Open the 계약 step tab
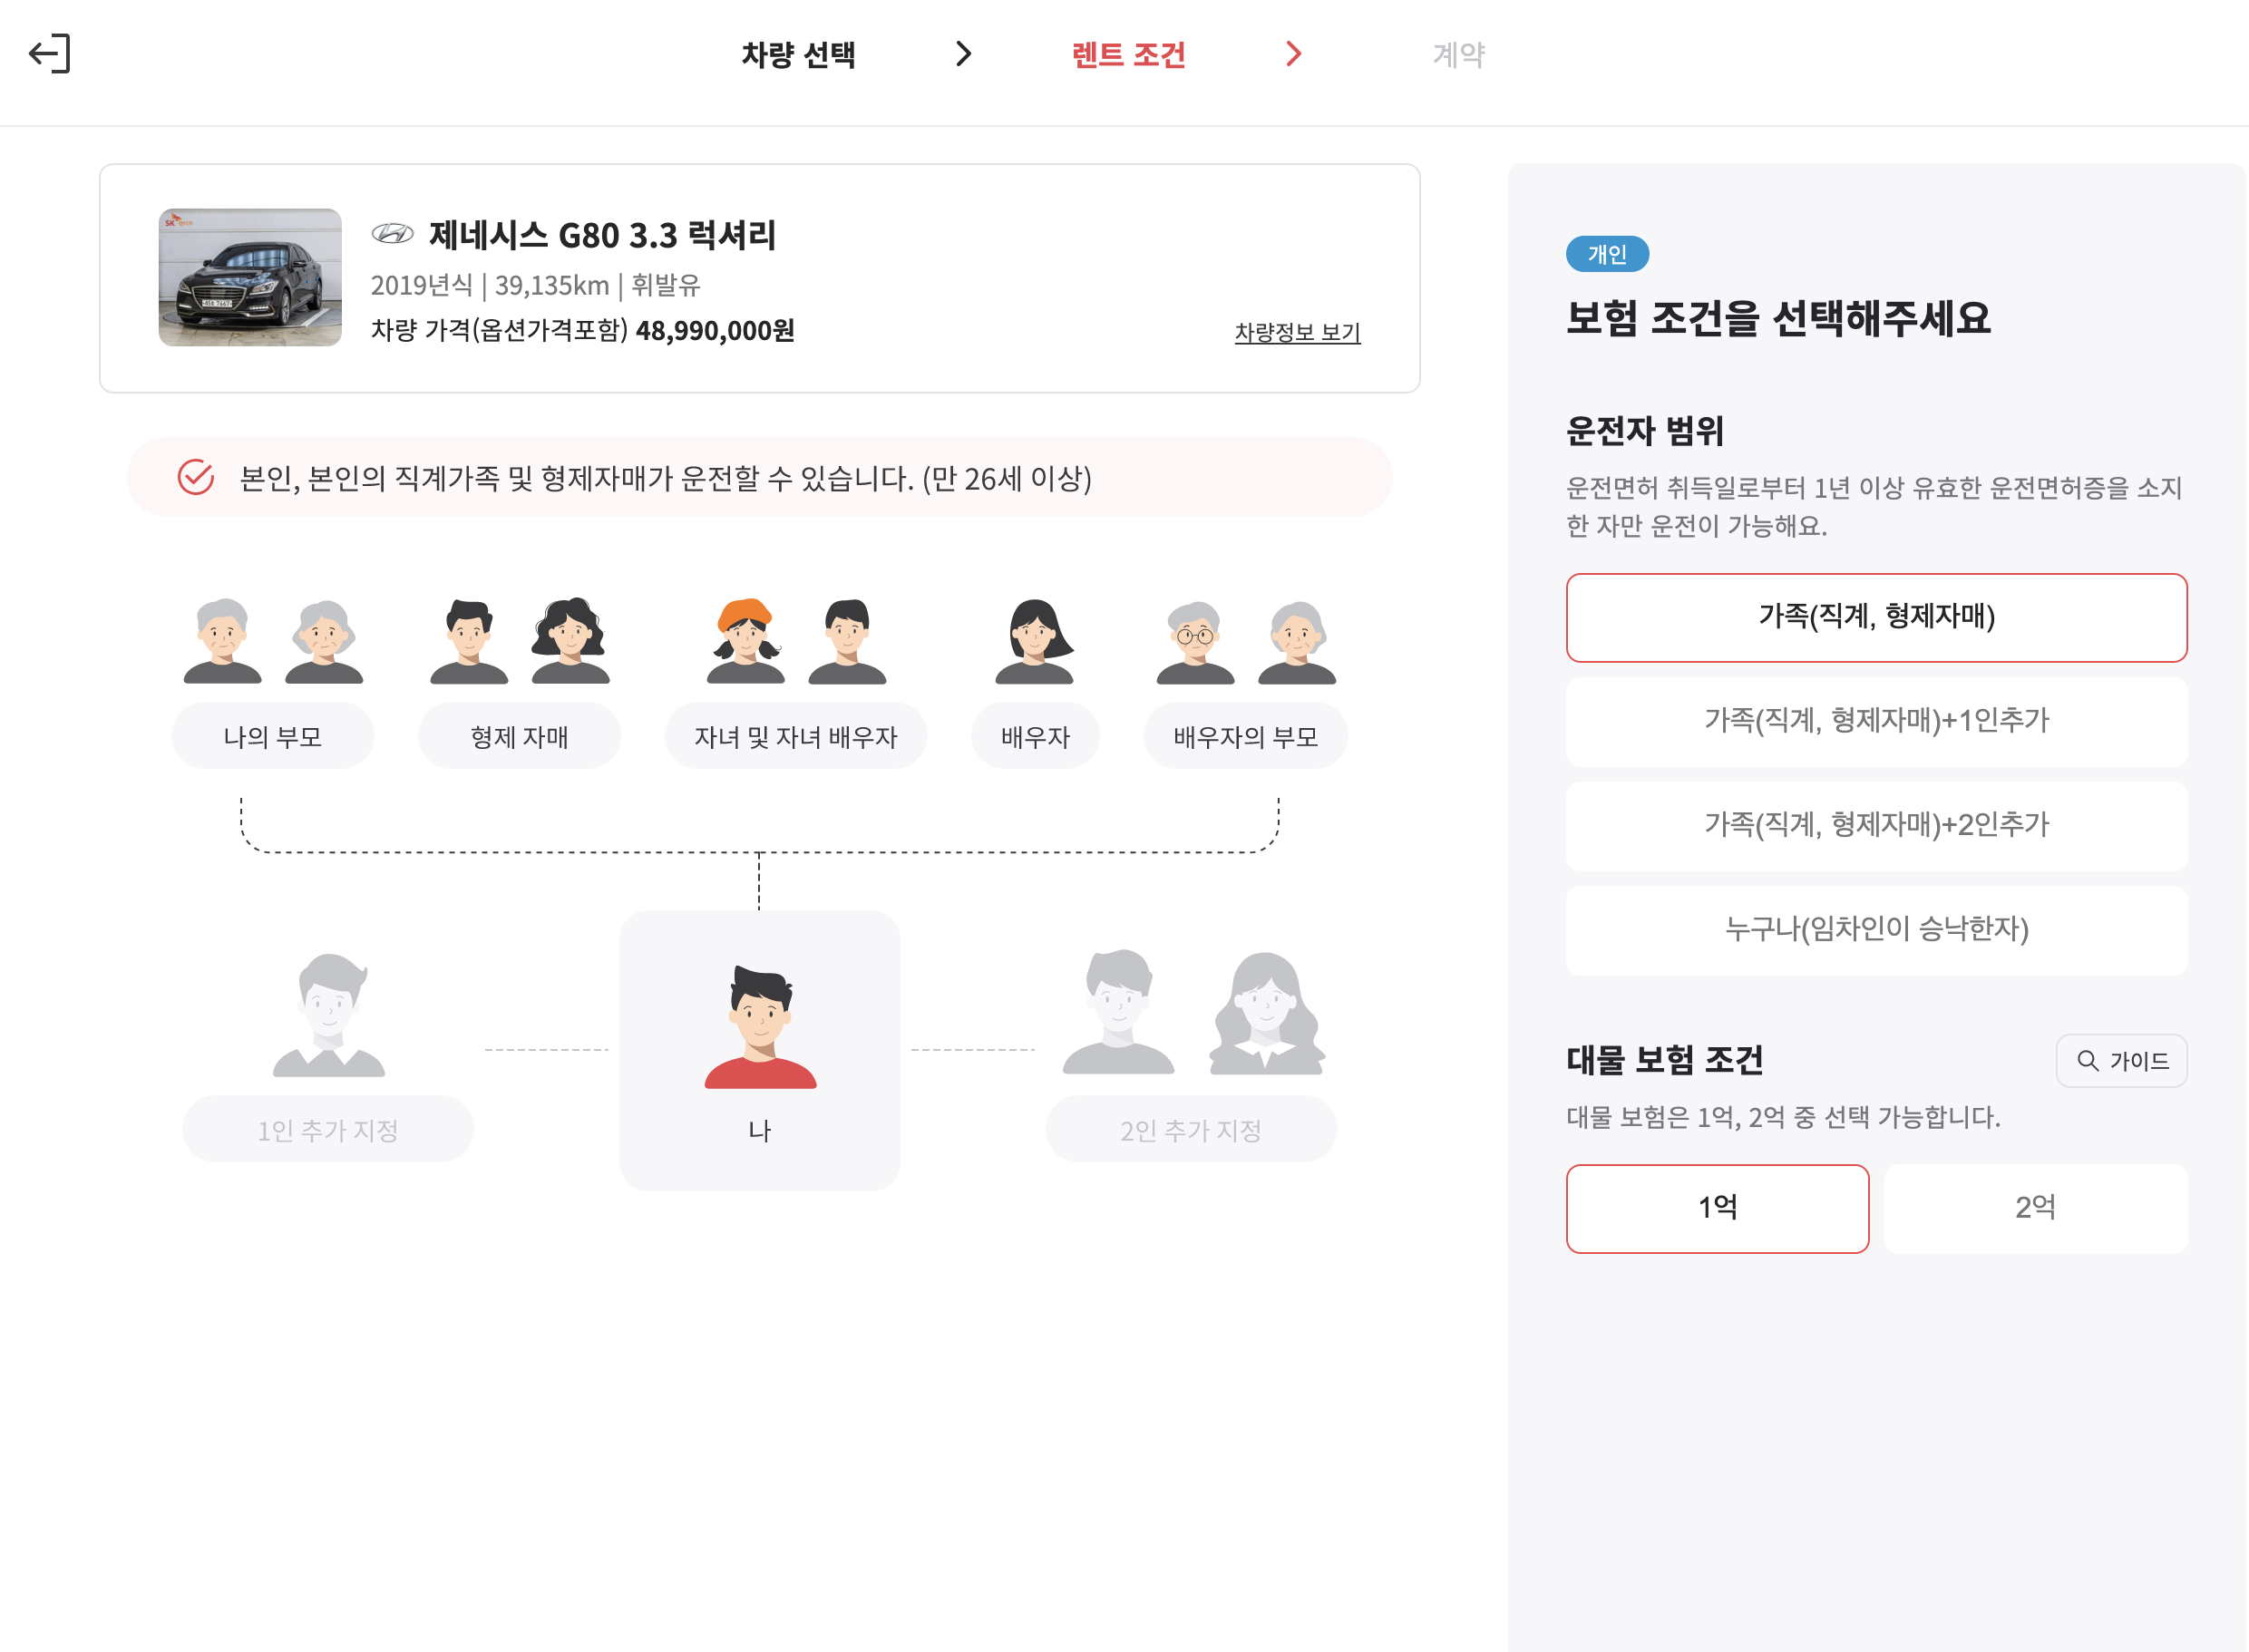The image size is (2249, 1652). 1458,54
